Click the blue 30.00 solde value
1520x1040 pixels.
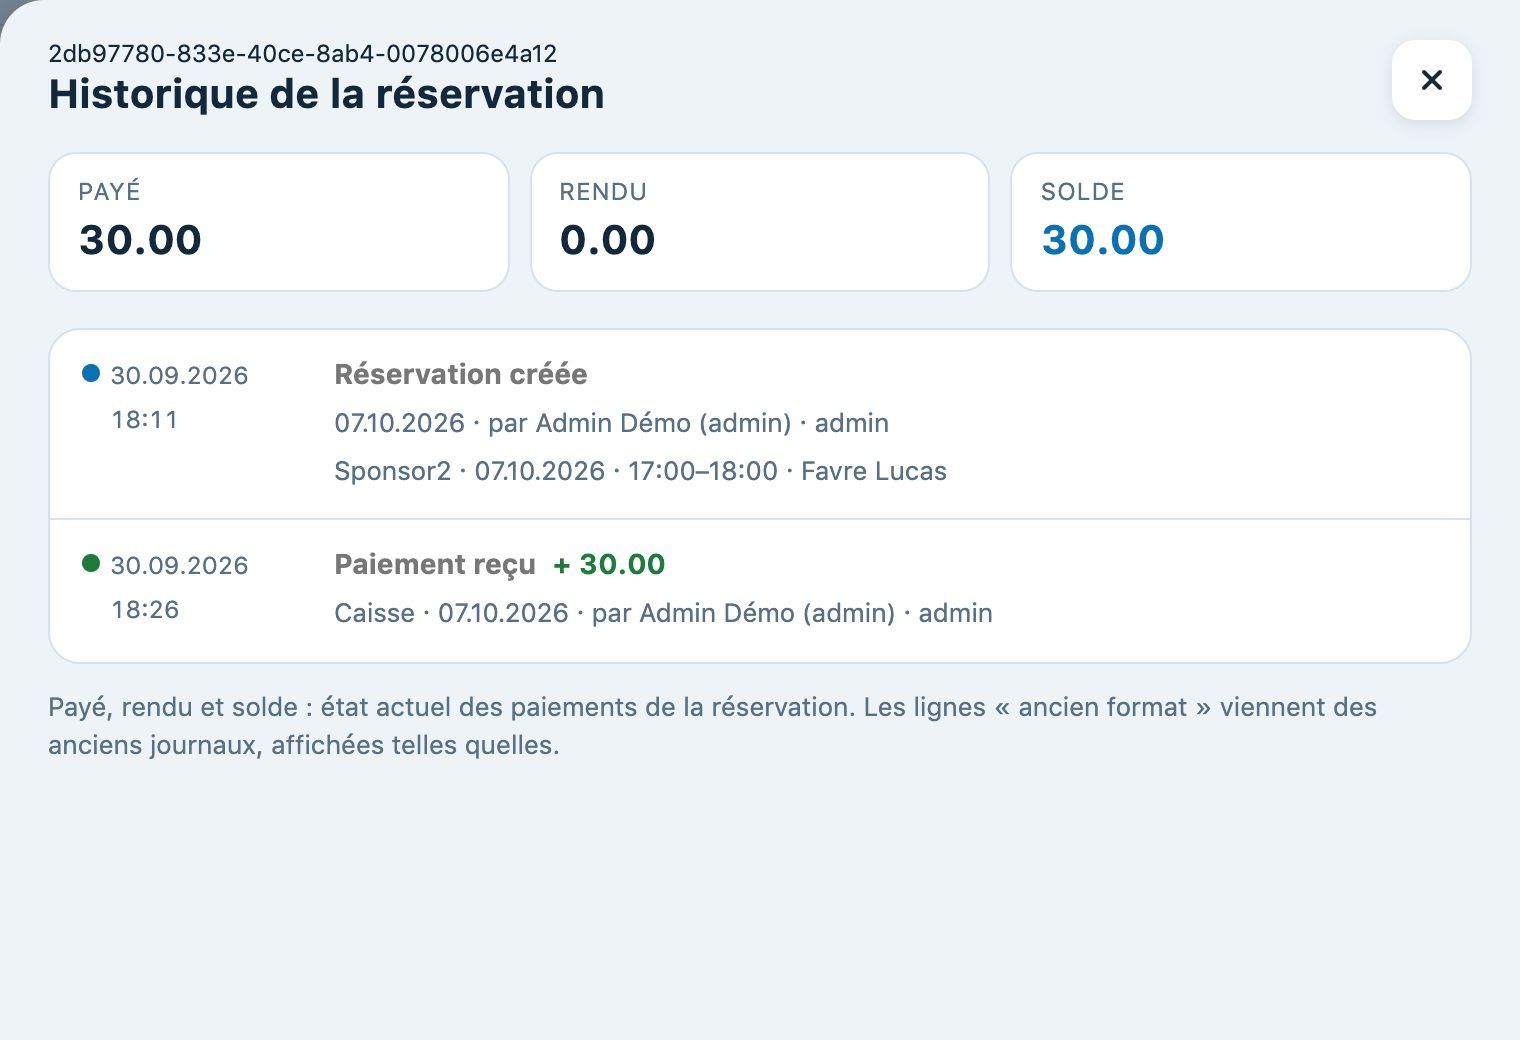click(x=1103, y=240)
